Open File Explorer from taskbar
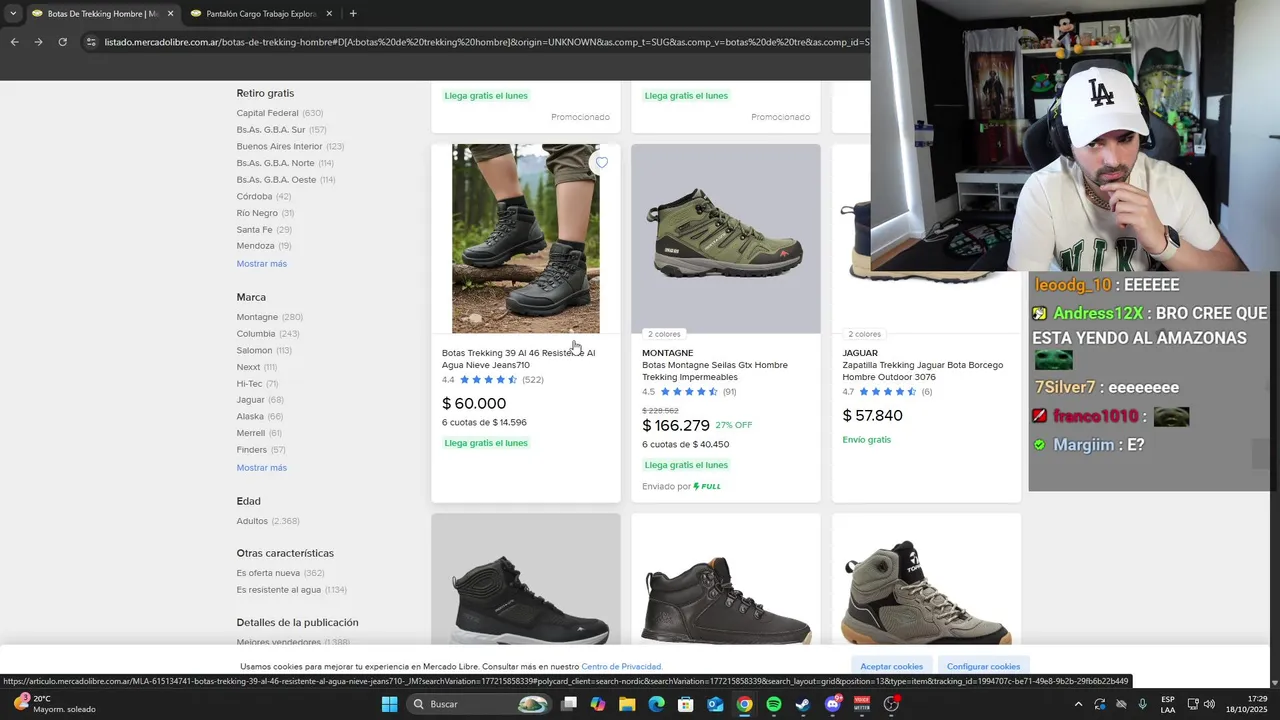The height and width of the screenshot is (720, 1280). (x=627, y=704)
